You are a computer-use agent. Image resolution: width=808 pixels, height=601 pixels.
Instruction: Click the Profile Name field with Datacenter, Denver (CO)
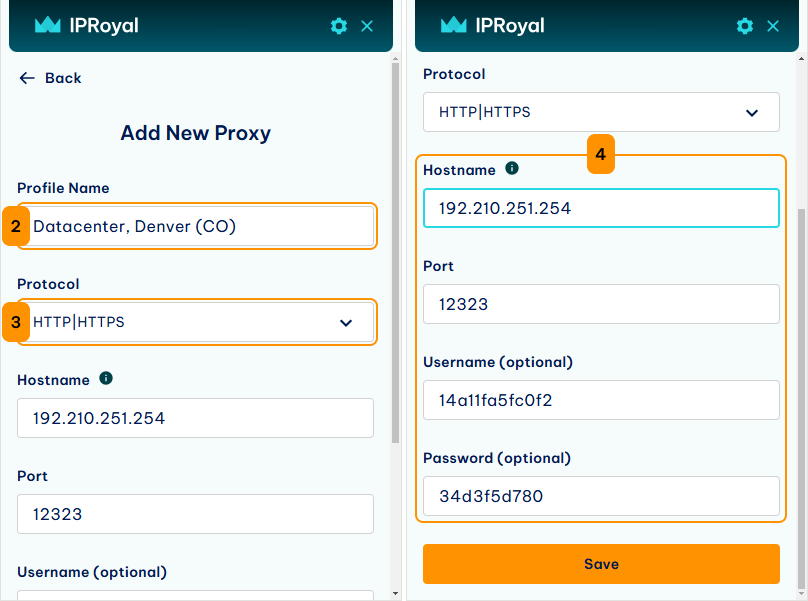tap(195, 226)
